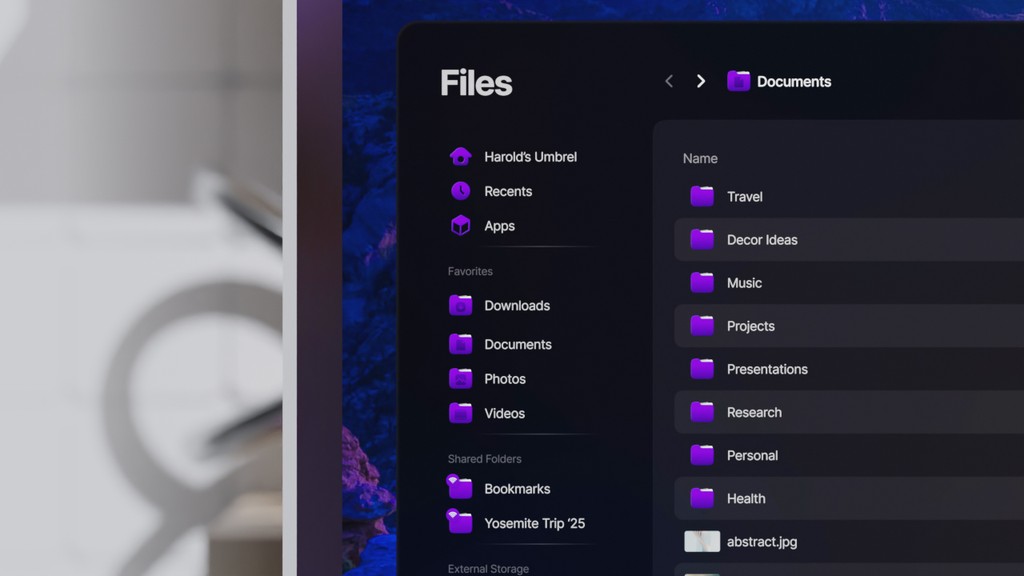Click the Presentations folder name

click(x=767, y=369)
